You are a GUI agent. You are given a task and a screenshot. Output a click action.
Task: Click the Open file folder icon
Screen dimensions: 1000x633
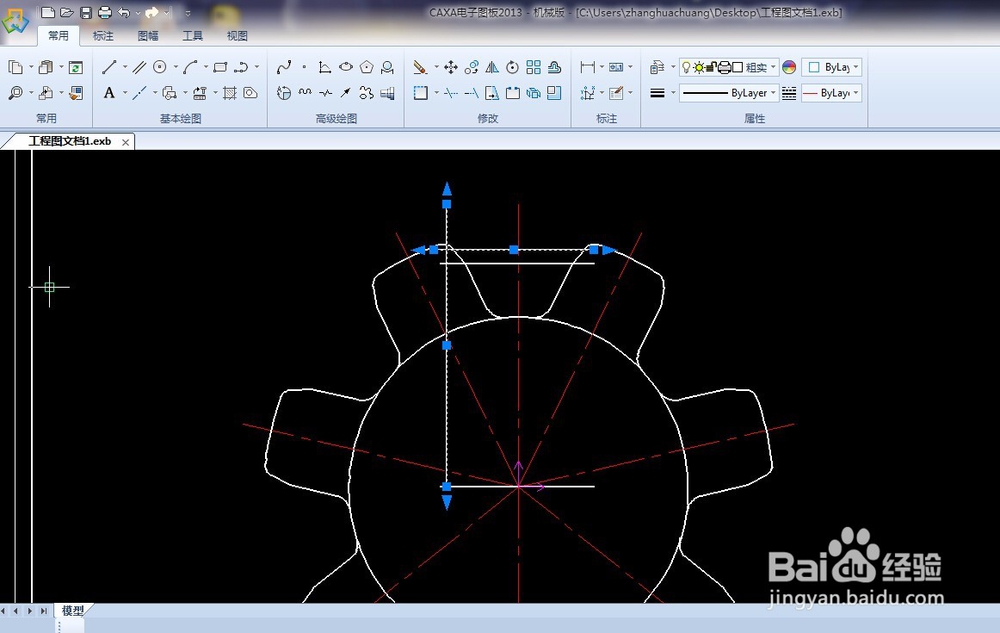pos(66,12)
